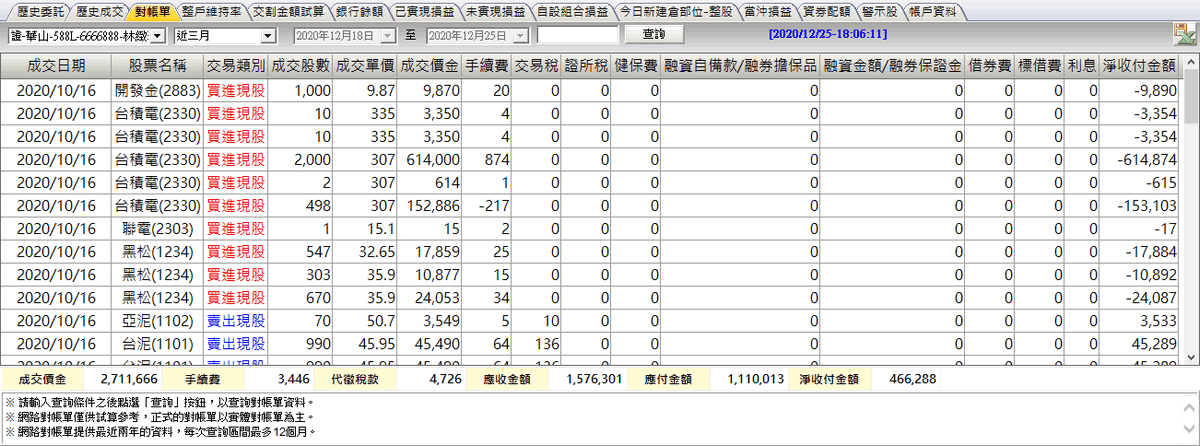Click the -614,874 net amount cell

click(1139, 158)
